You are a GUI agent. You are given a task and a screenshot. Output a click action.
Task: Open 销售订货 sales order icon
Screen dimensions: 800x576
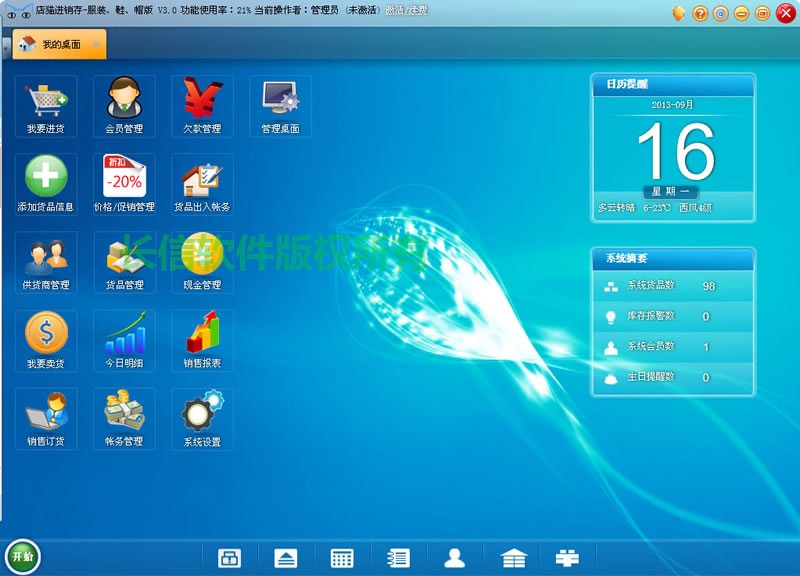(46, 419)
